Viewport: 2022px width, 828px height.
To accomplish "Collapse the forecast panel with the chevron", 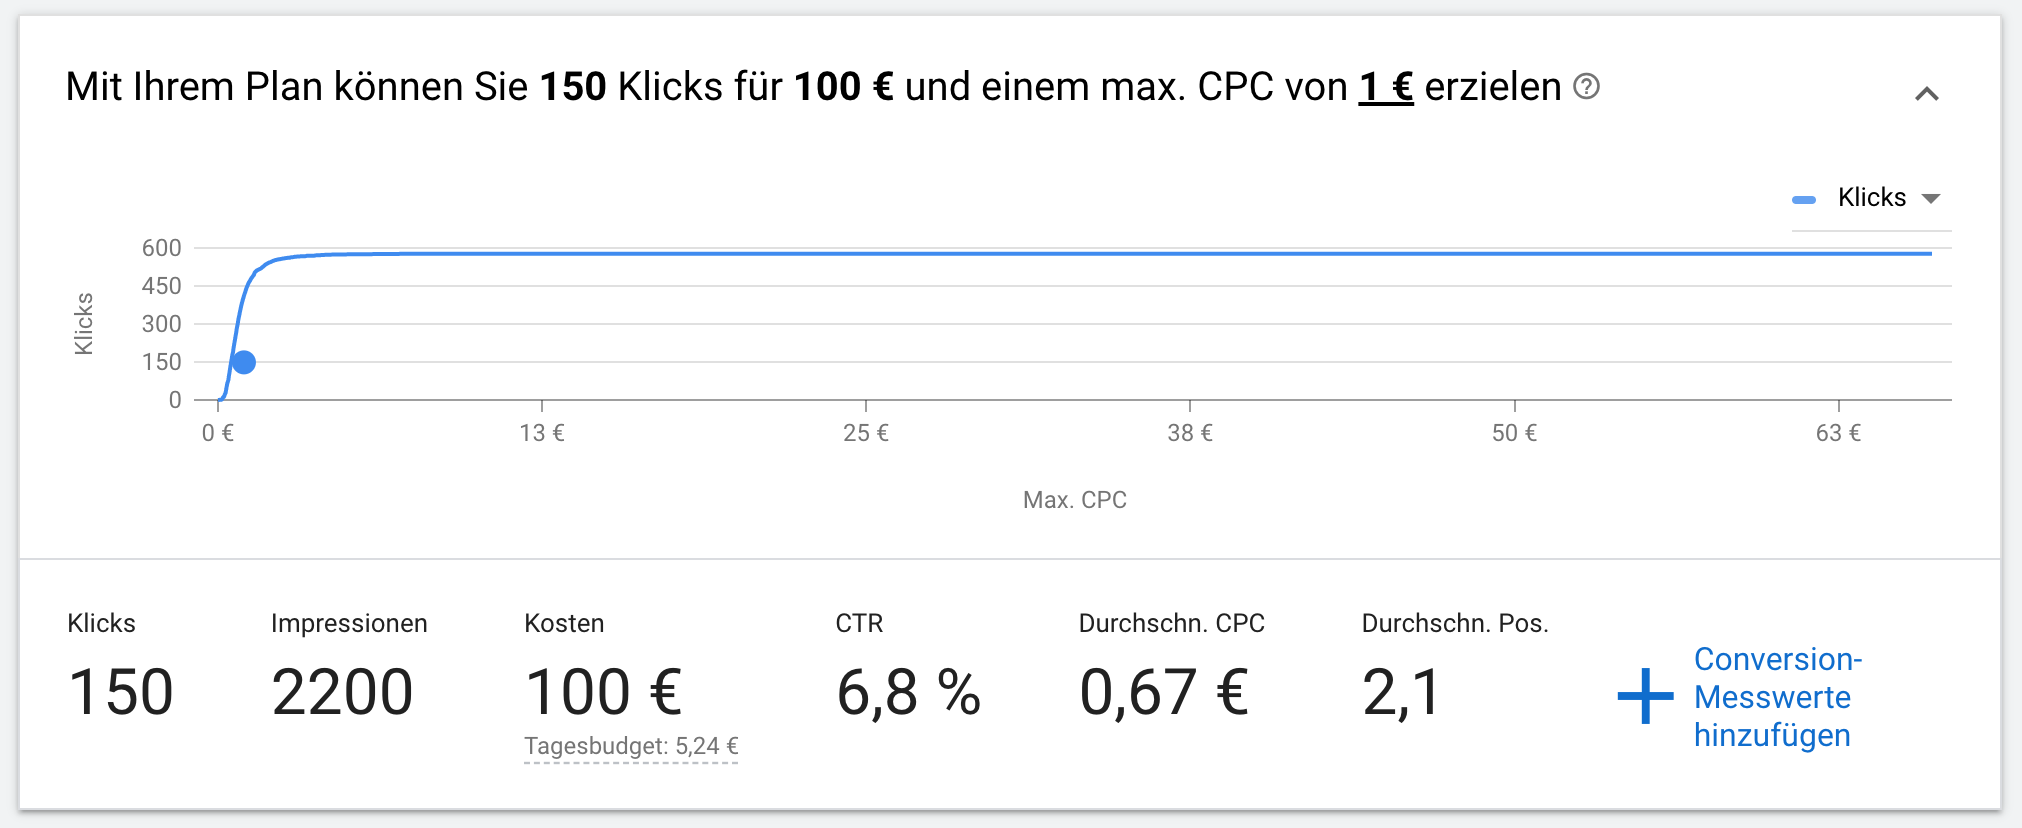I will coord(1926,94).
